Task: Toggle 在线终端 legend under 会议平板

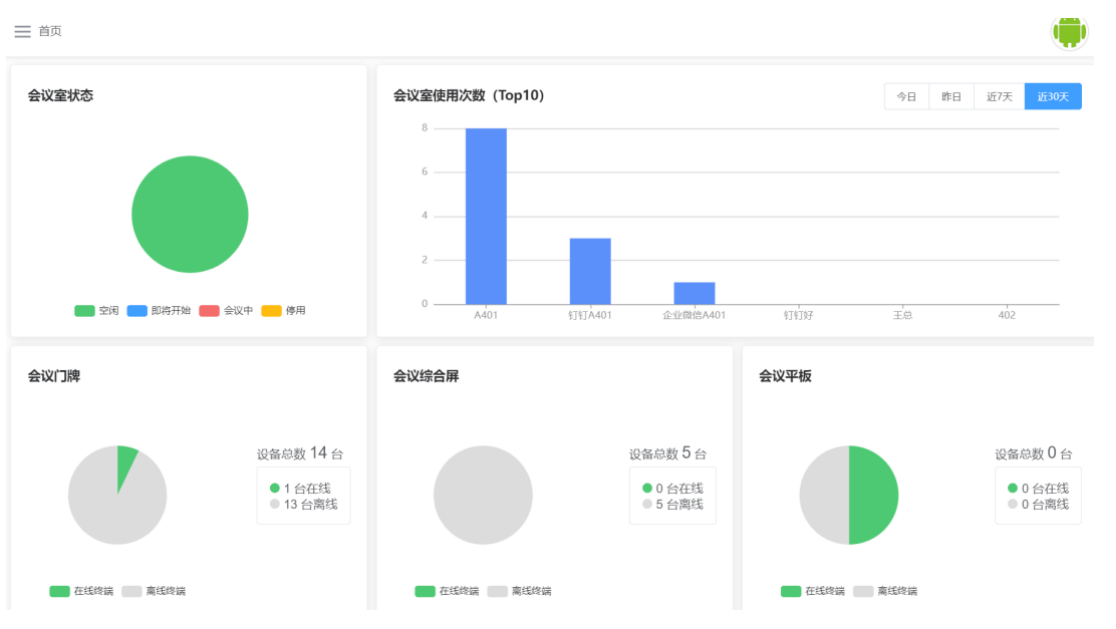Action: (813, 591)
